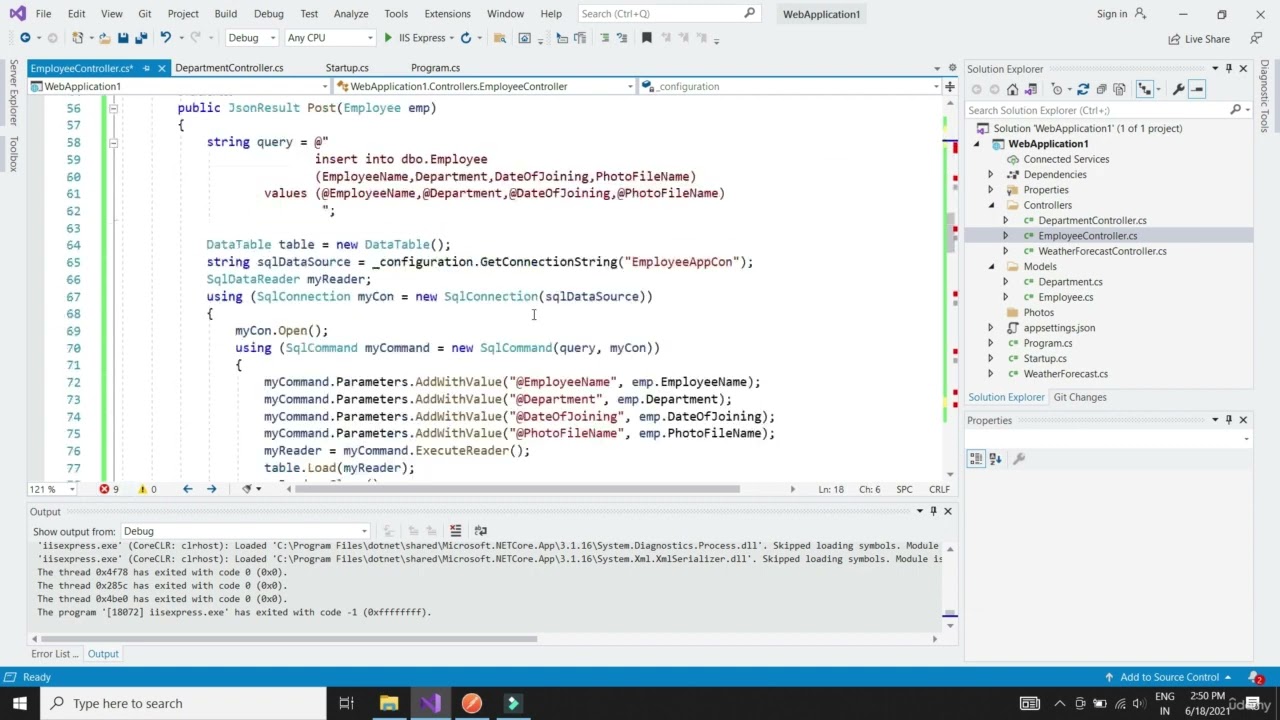The image size is (1280, 720).
Task: Toggle the Preview Selected Items button
Action: click(1197, 90)
